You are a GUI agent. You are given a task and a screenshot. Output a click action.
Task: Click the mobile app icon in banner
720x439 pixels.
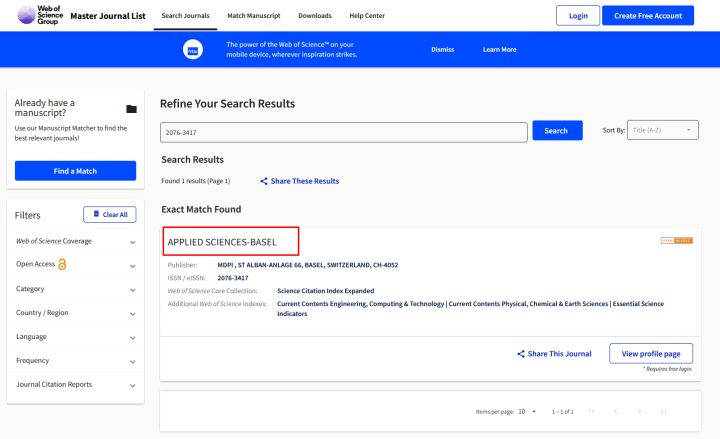[193, 50]
